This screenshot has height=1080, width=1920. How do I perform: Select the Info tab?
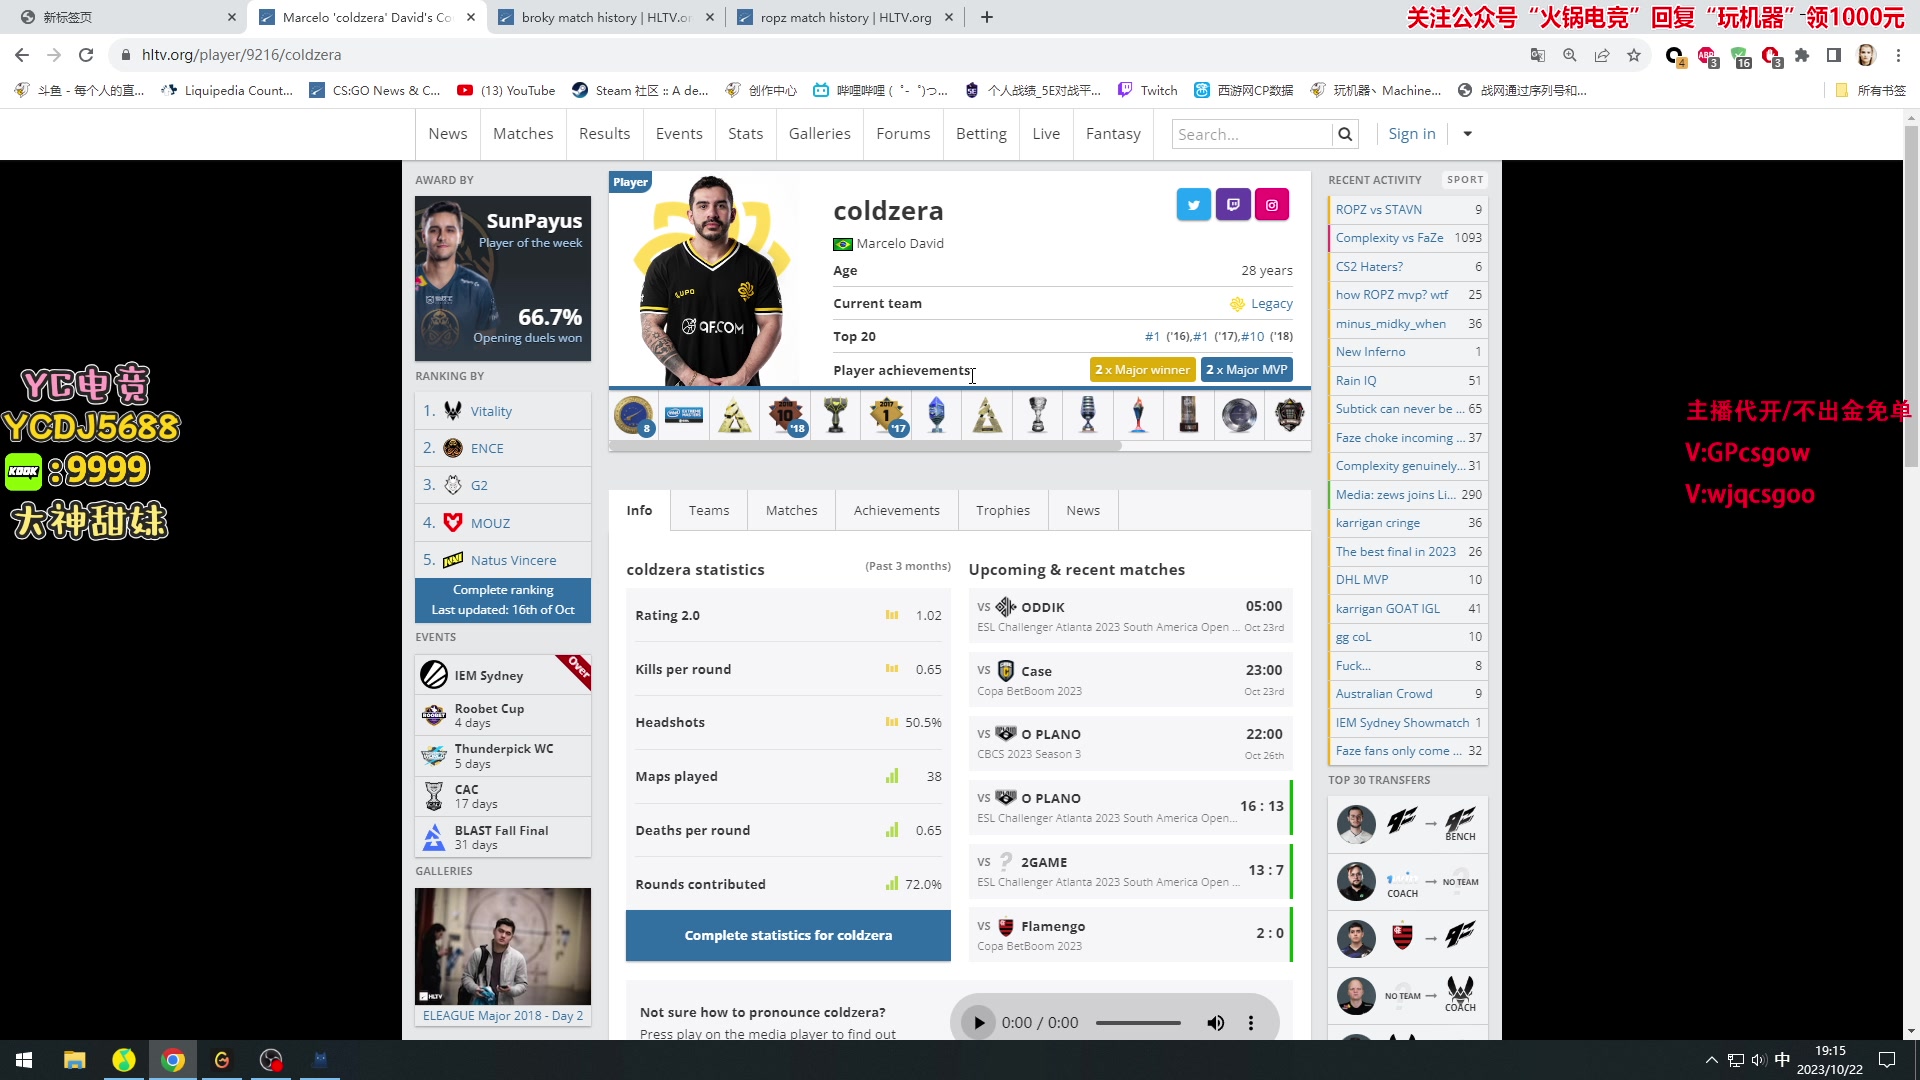(639, 510)
